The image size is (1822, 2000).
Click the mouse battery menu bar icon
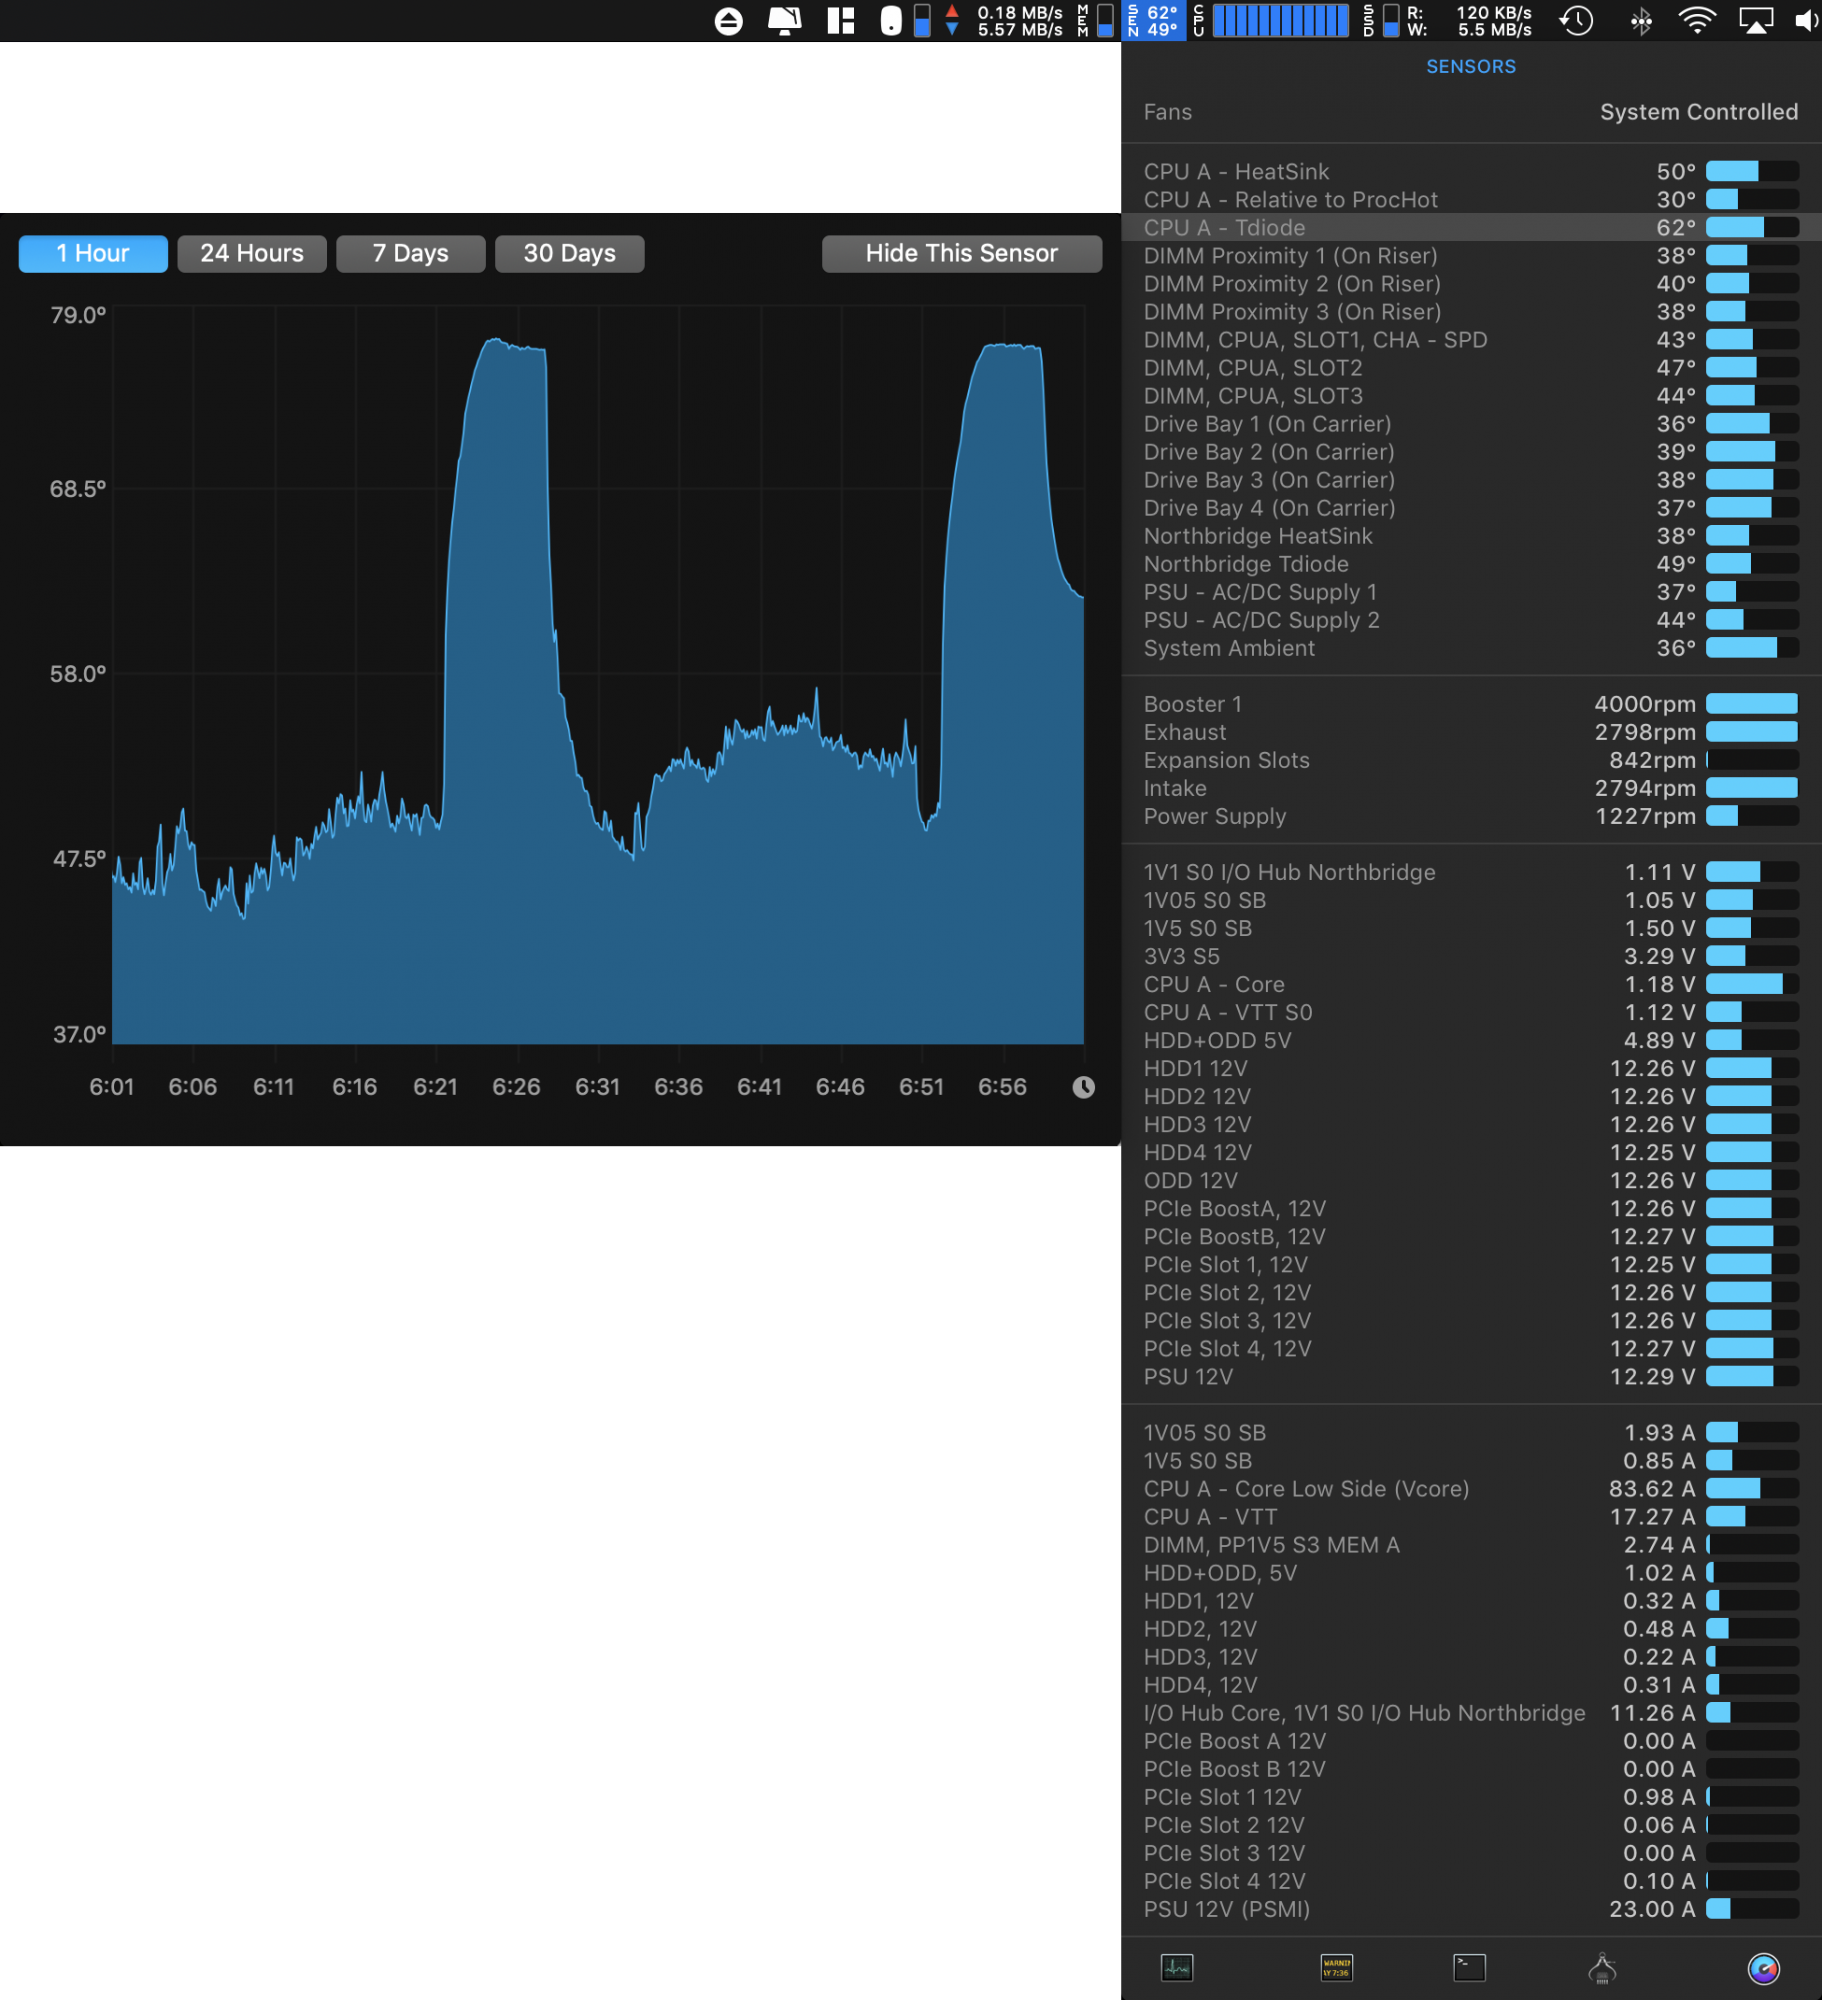(x=890, y=21)
